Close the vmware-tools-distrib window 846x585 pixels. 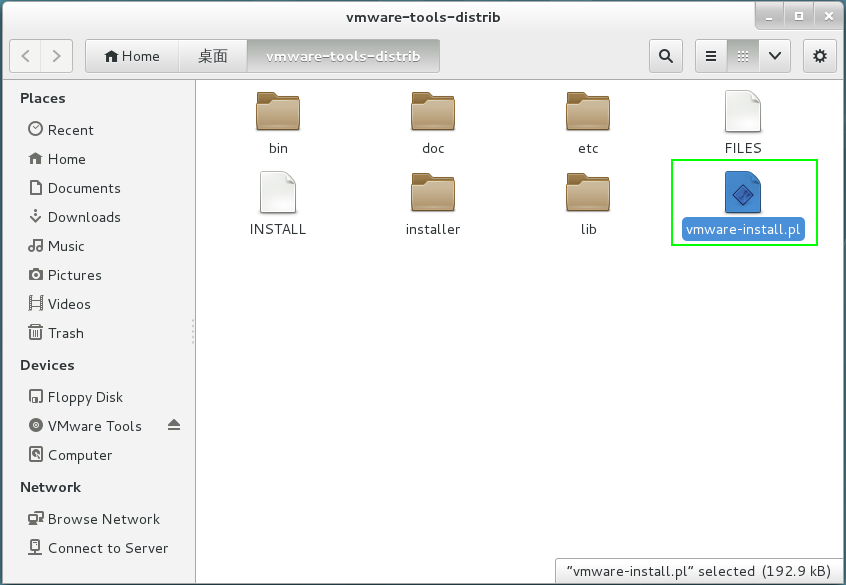(829, 16)
